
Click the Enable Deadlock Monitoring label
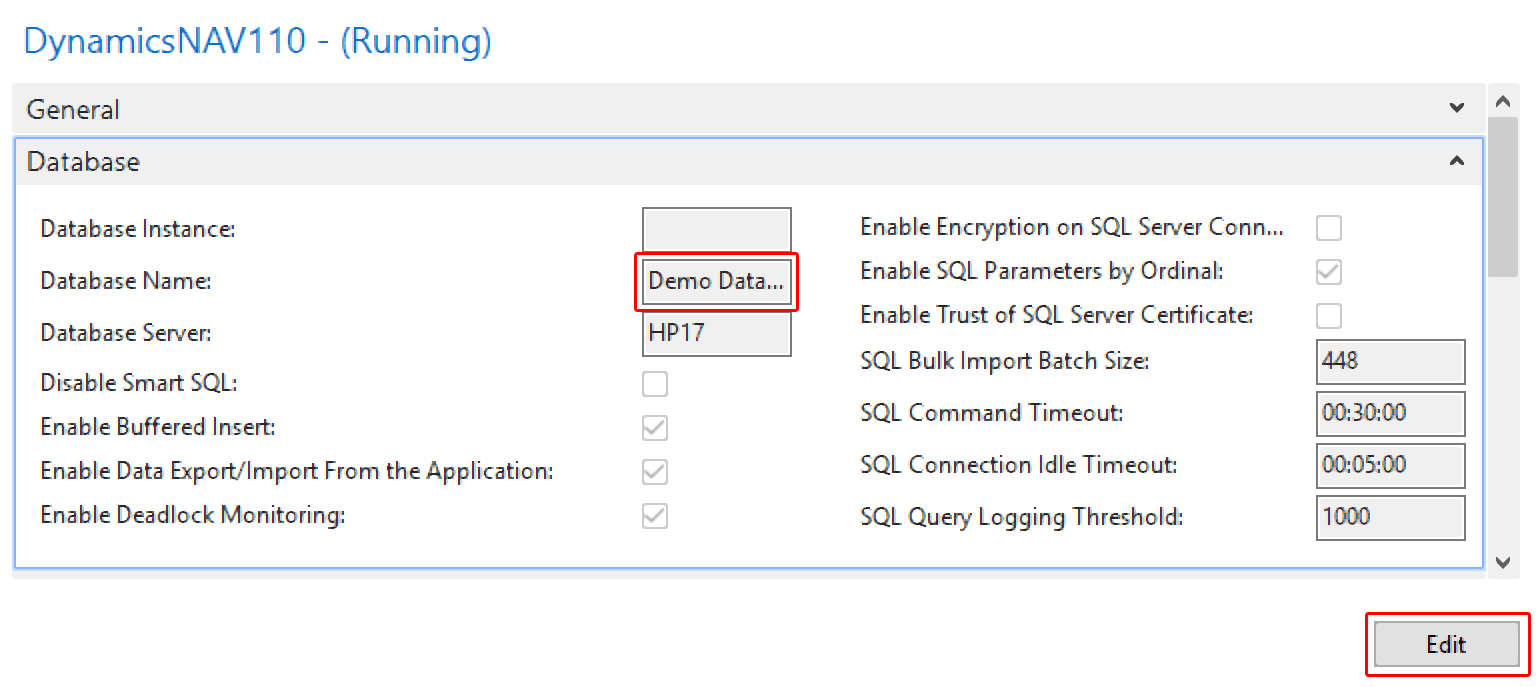192,515
